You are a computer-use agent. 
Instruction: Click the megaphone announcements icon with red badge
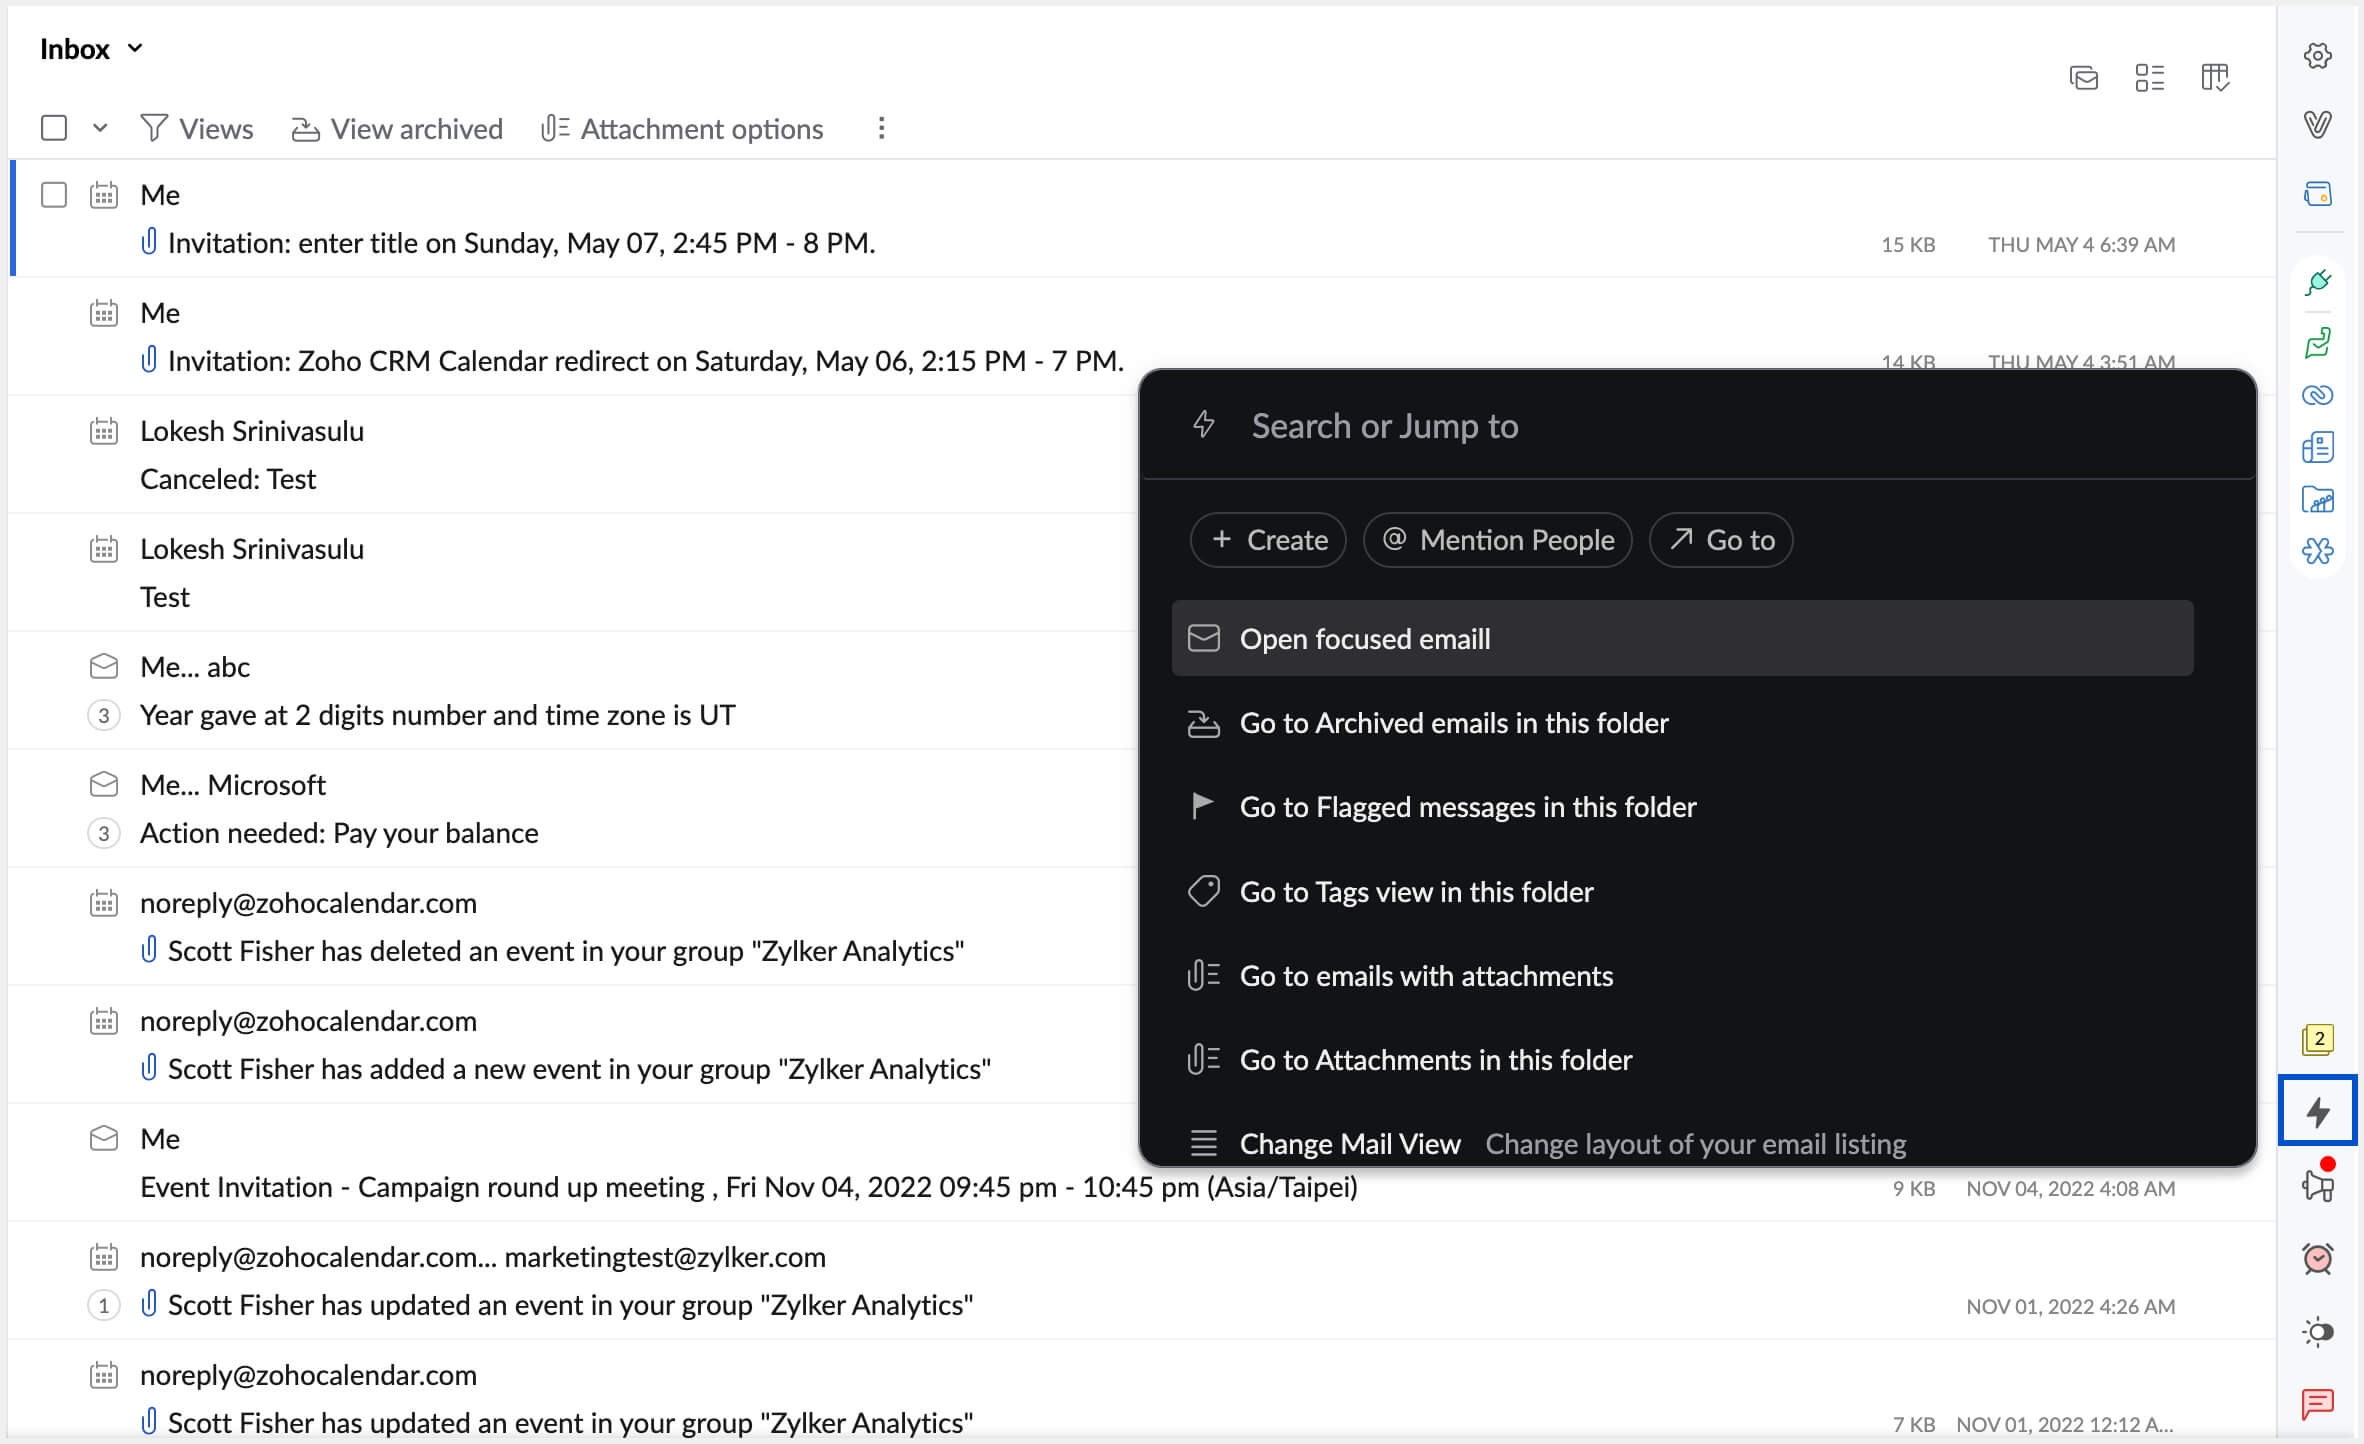[2318, 1185]
